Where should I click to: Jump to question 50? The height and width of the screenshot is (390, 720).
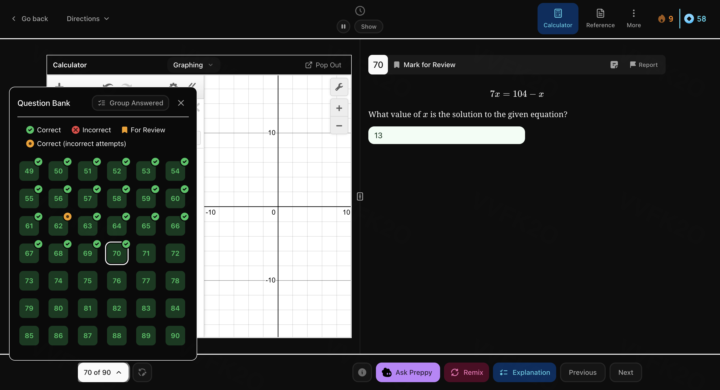58,171
